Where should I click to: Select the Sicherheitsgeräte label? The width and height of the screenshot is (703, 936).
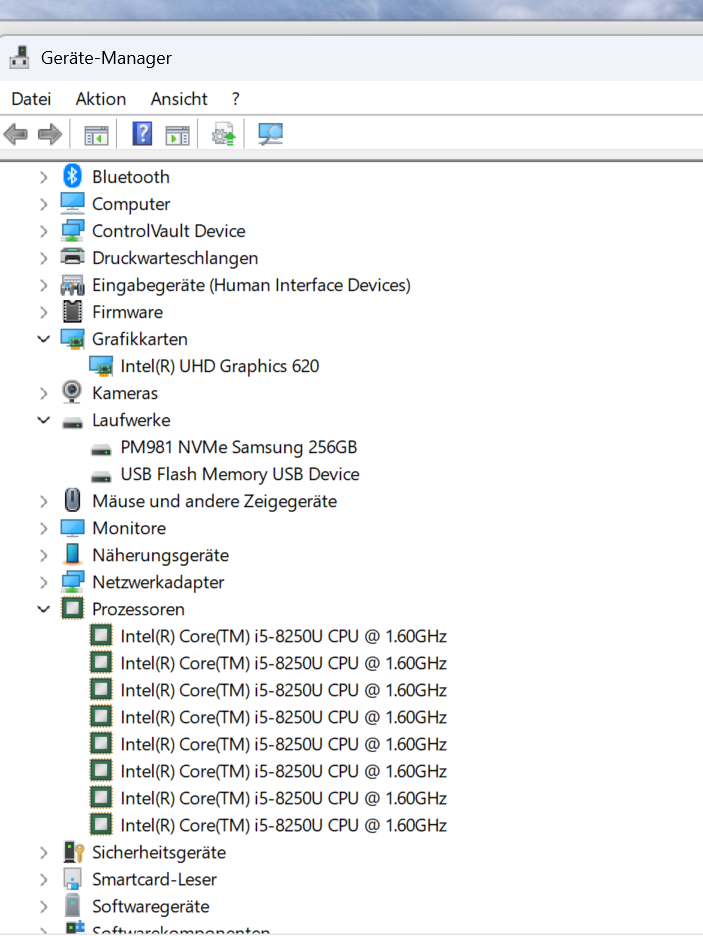(x=159, y=852)
